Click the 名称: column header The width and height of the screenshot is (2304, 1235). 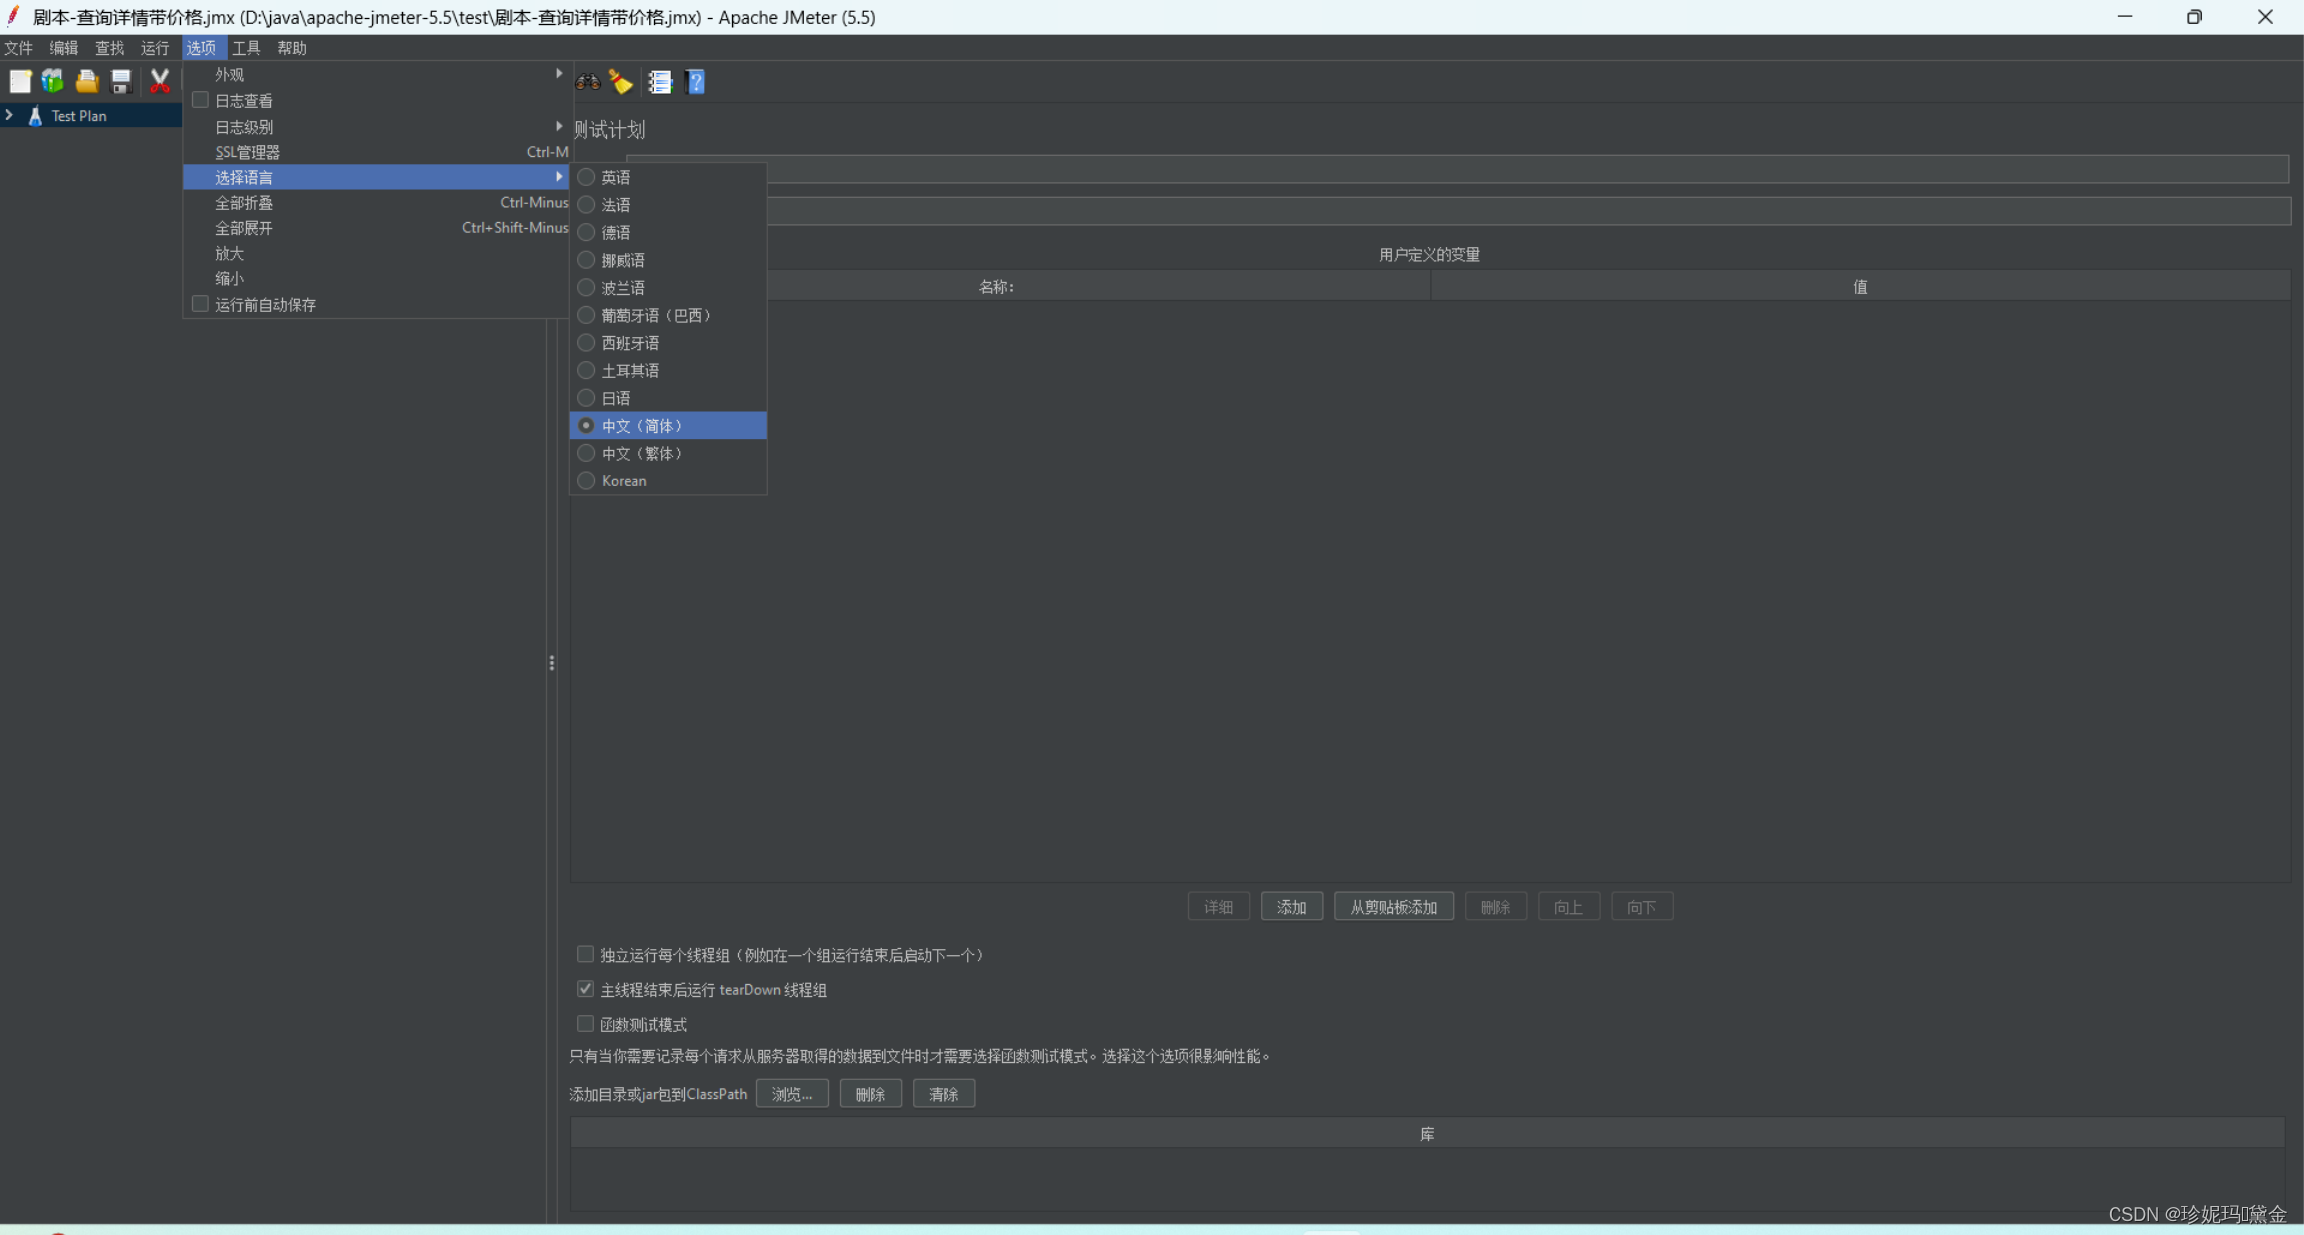tap(1000, 287)
